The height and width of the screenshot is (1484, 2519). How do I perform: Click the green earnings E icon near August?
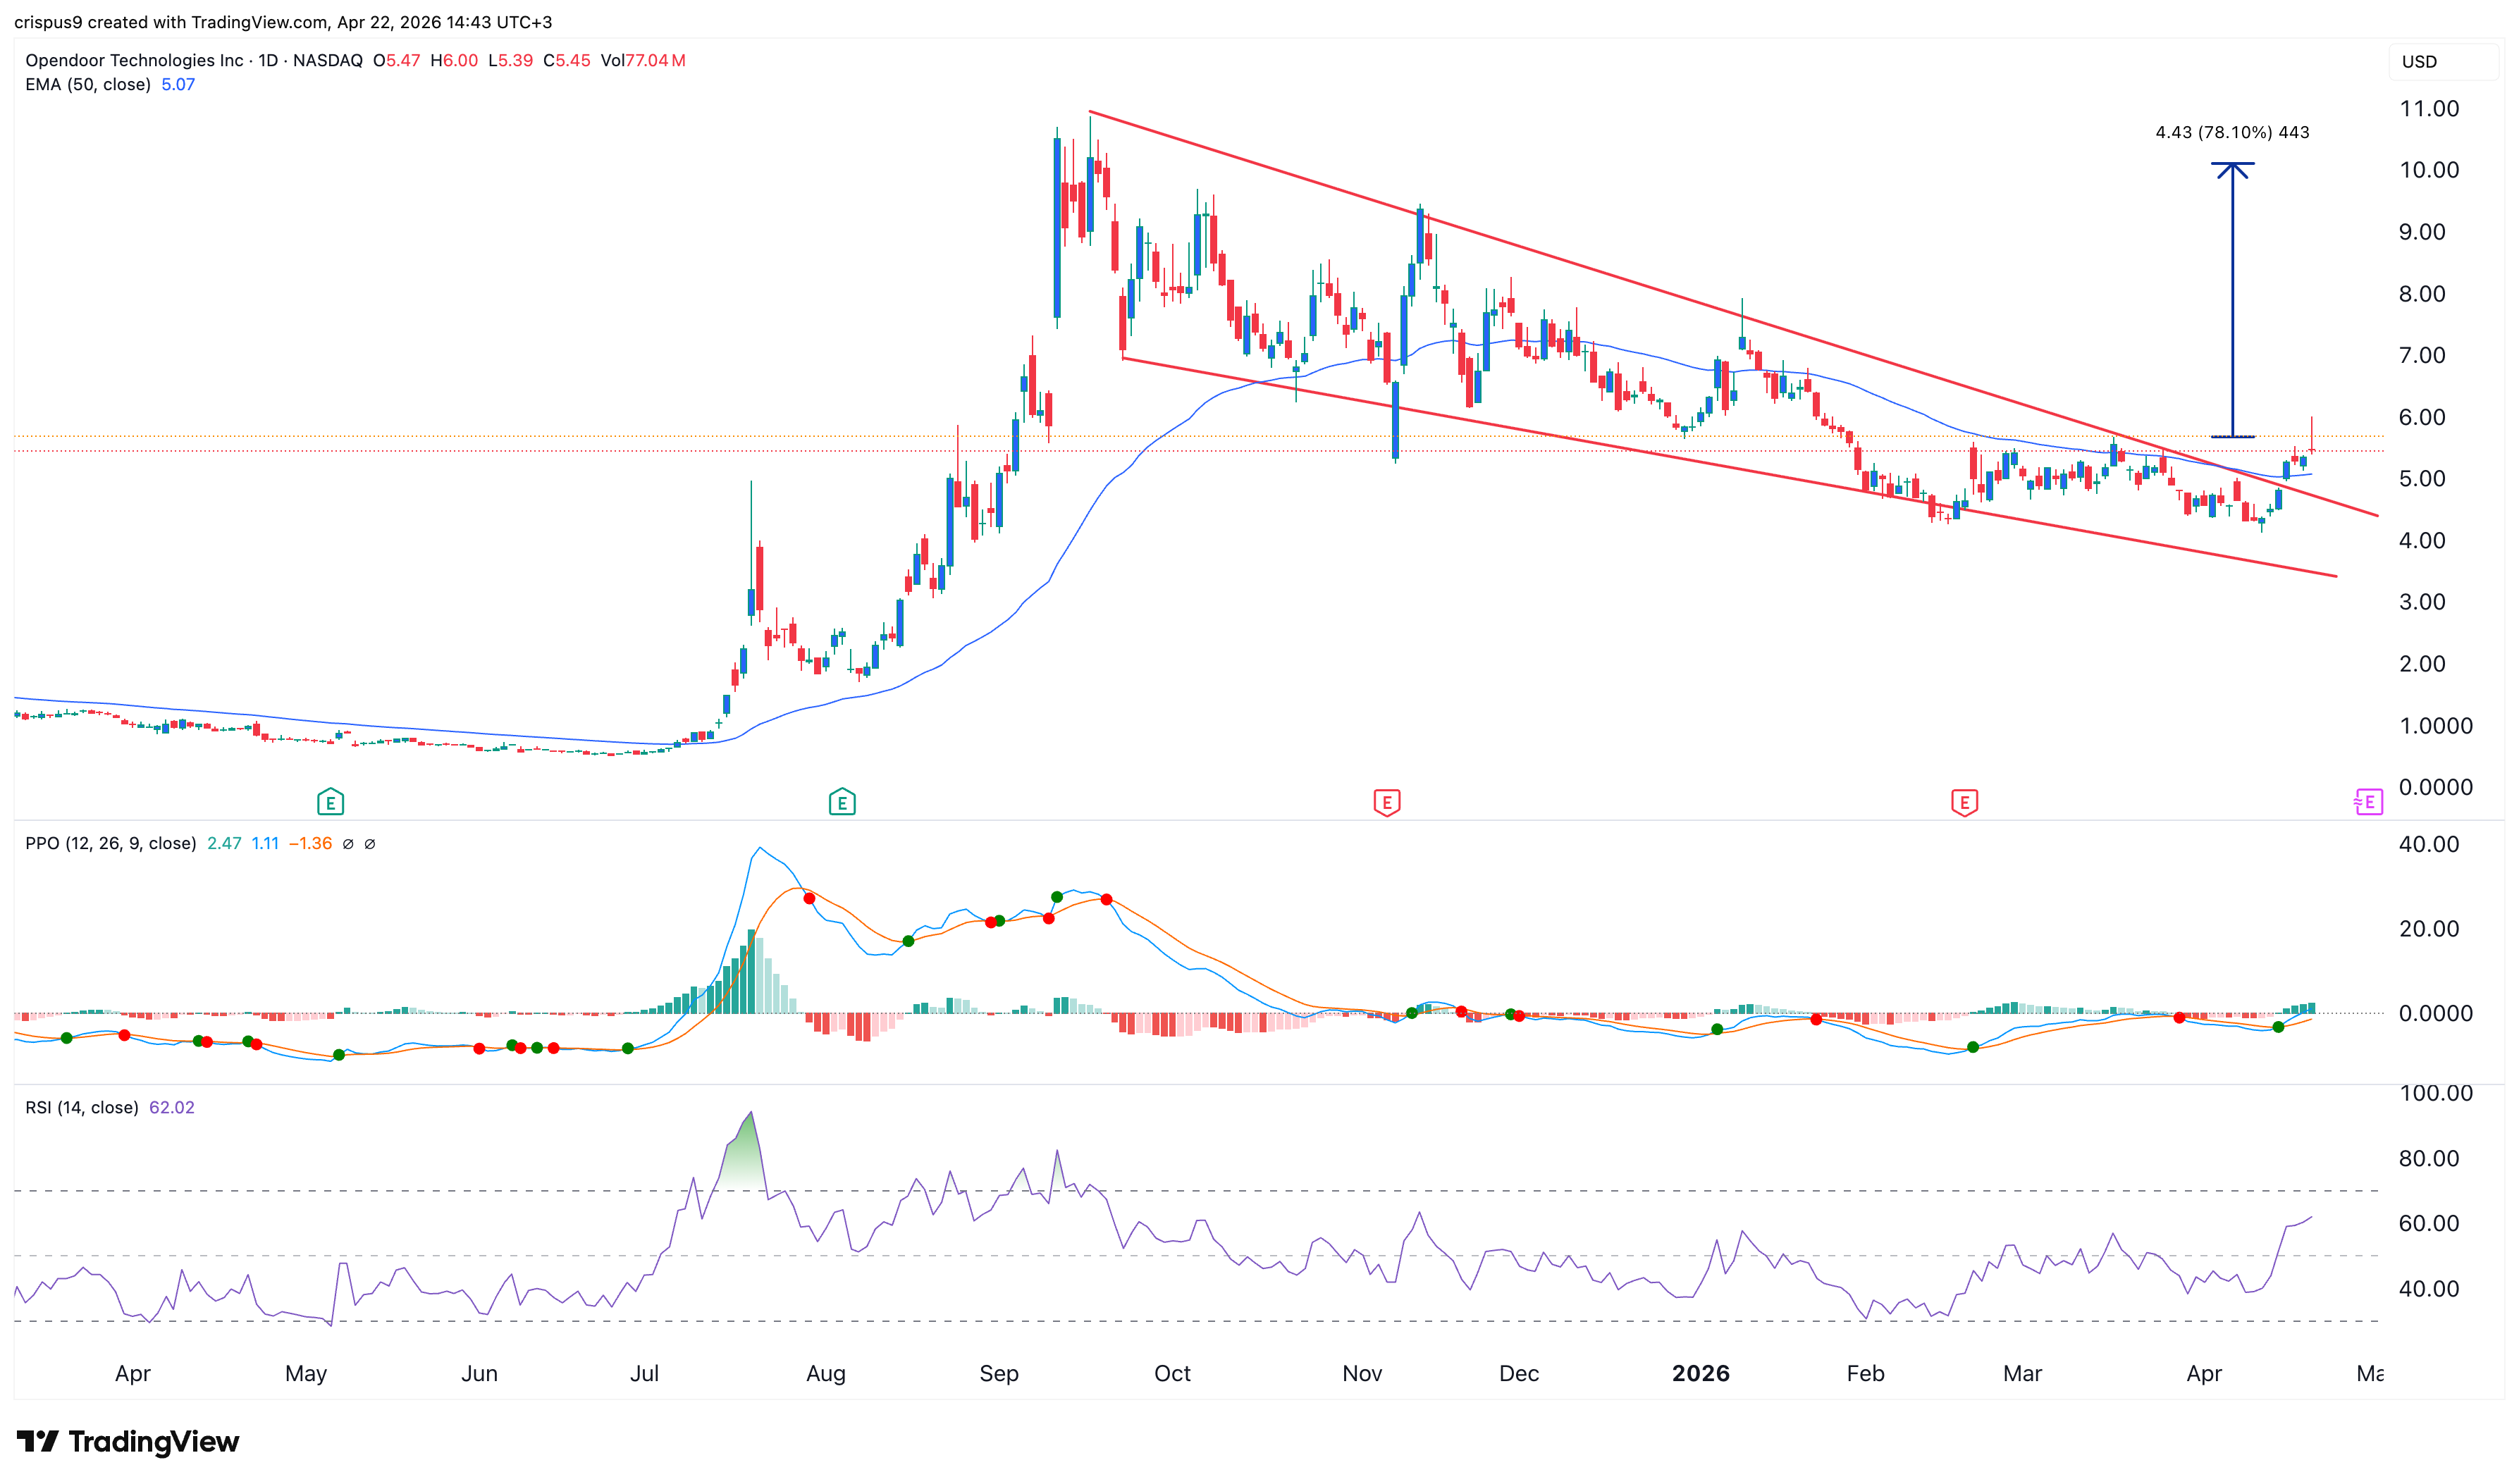click(x=842, y=802)
